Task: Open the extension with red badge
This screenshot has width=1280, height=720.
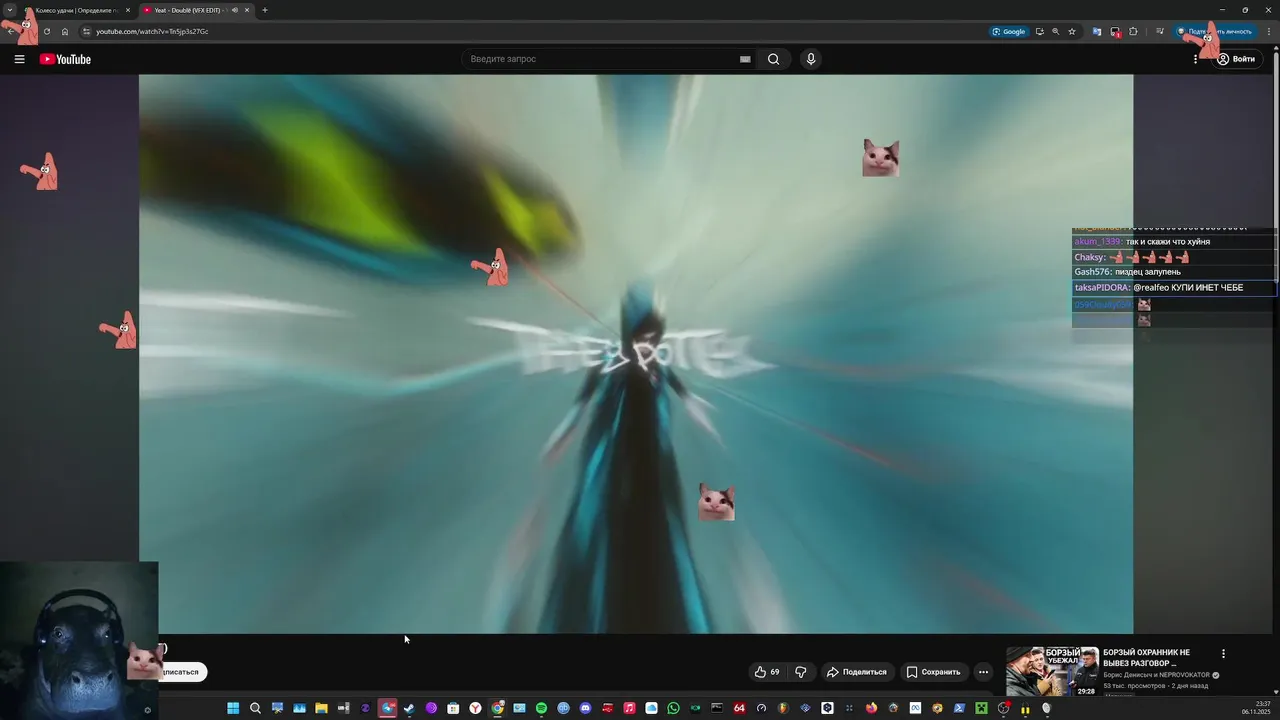Action: pos(1115,31)
